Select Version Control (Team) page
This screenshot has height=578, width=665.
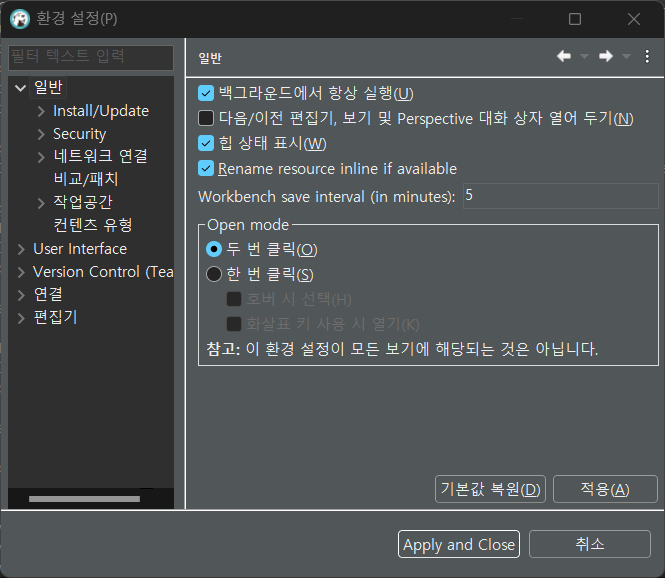coord(103,272)
